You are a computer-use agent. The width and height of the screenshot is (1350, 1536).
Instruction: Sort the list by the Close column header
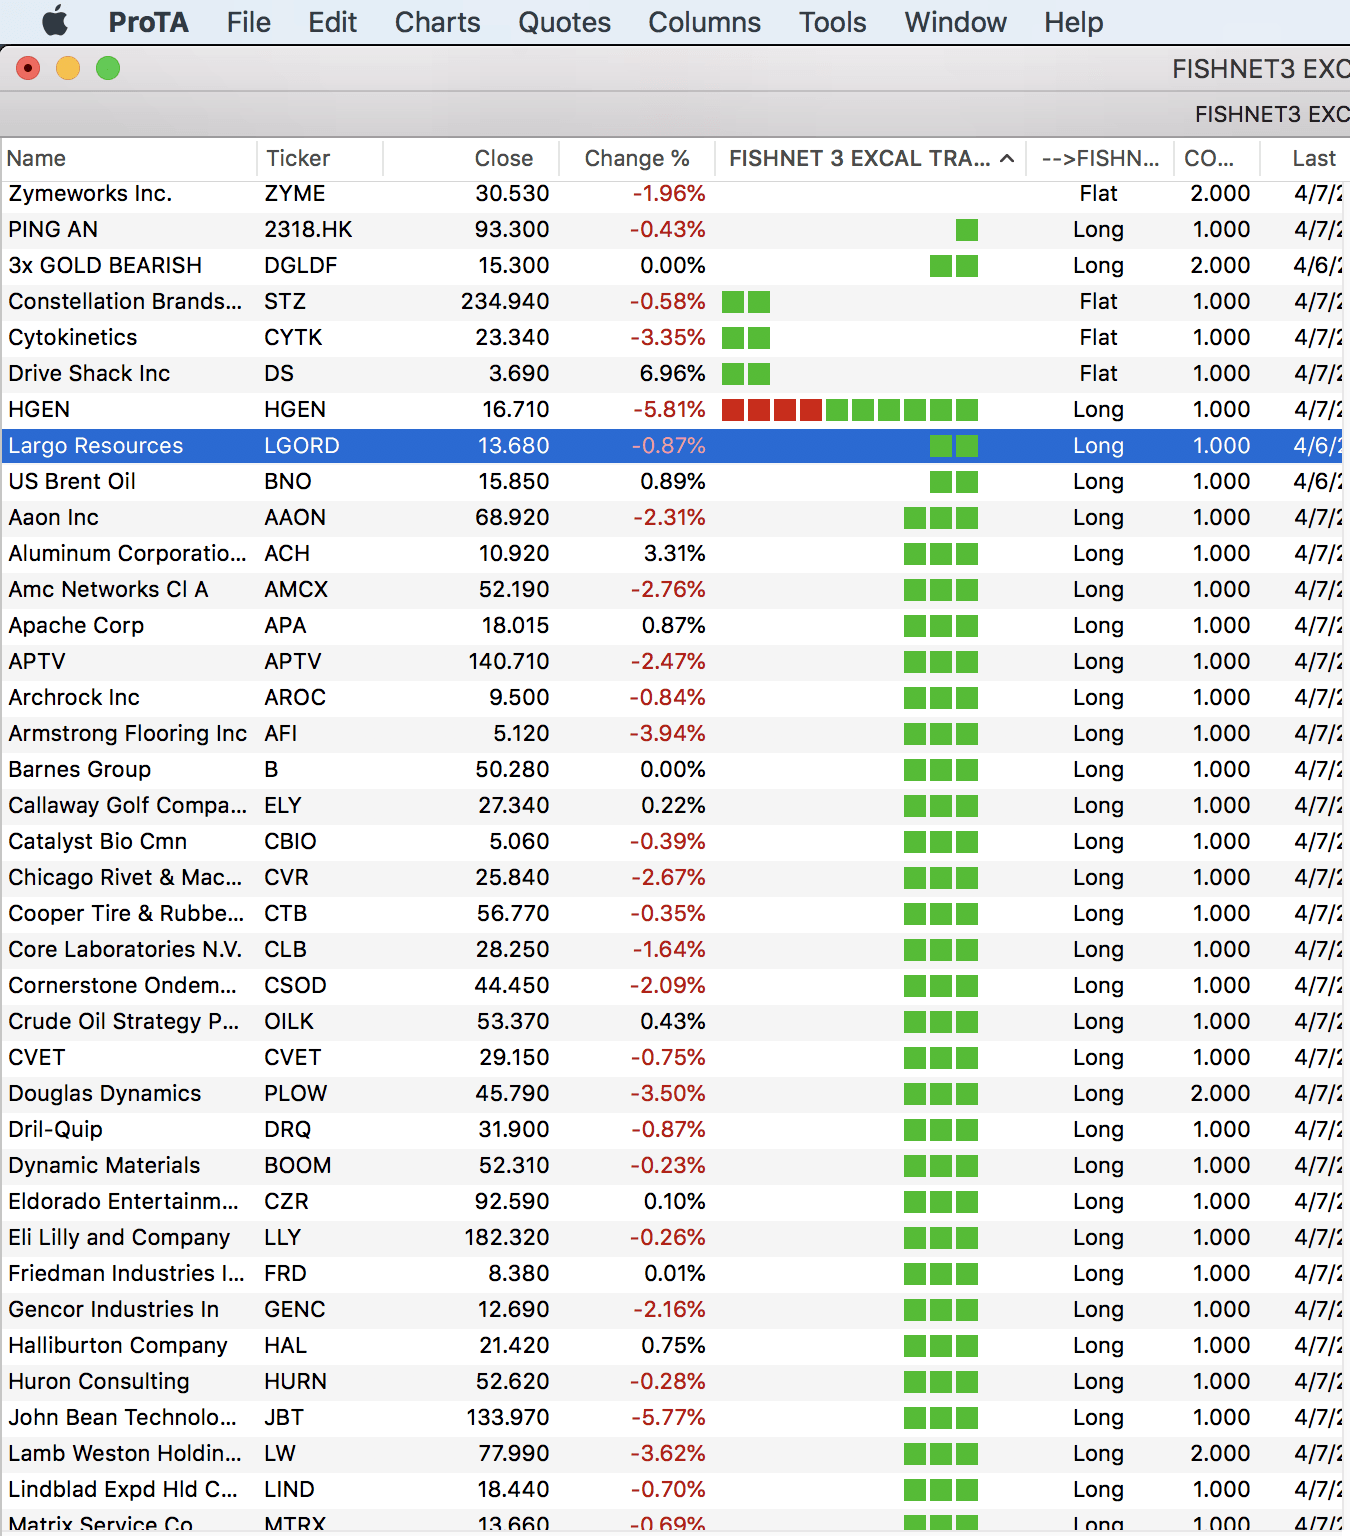(471, 159)
